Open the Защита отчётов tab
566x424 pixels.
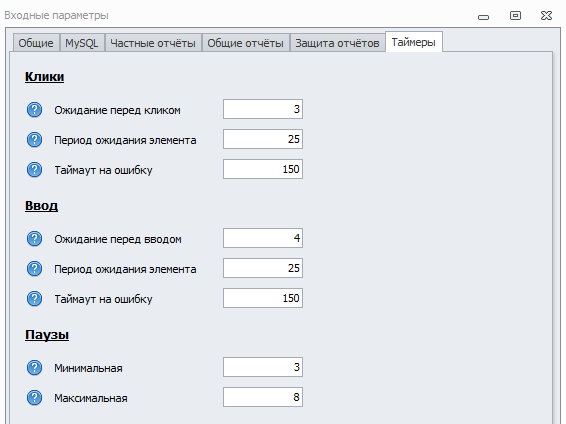point(337,43)
